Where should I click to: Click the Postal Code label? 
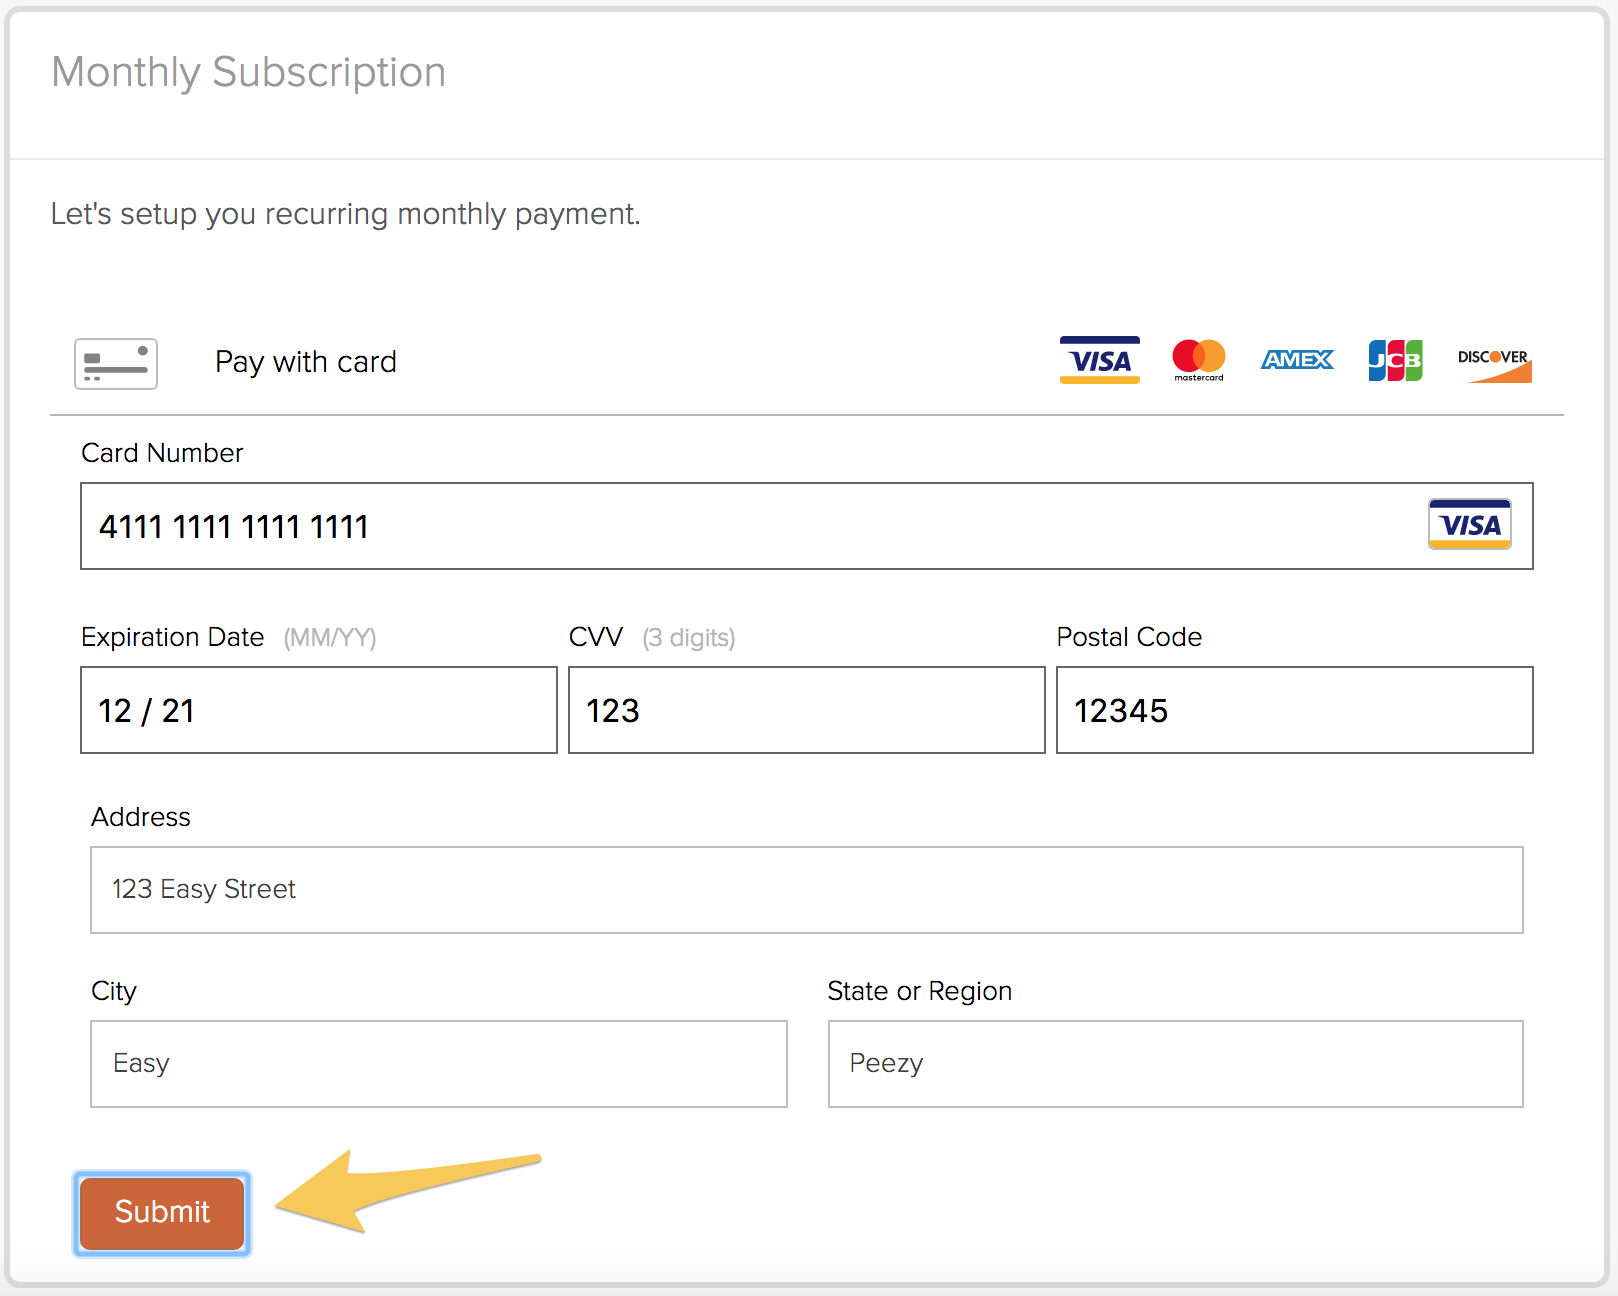coord(1129,637)
